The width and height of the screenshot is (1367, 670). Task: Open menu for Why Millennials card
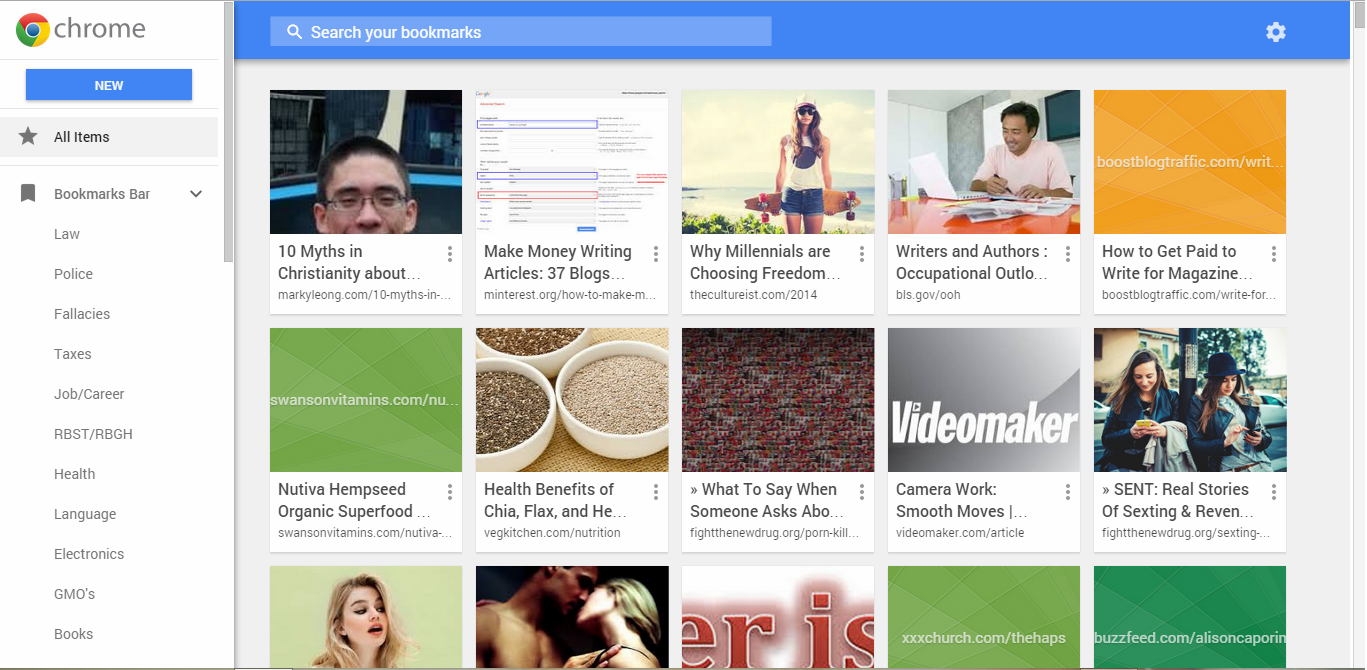tap(862, 254)
